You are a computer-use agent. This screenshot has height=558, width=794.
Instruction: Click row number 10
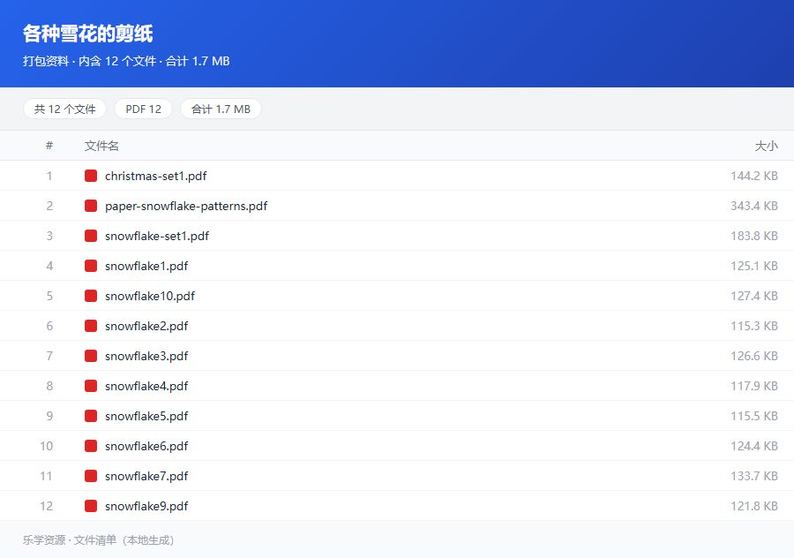(x=46, y=446)
